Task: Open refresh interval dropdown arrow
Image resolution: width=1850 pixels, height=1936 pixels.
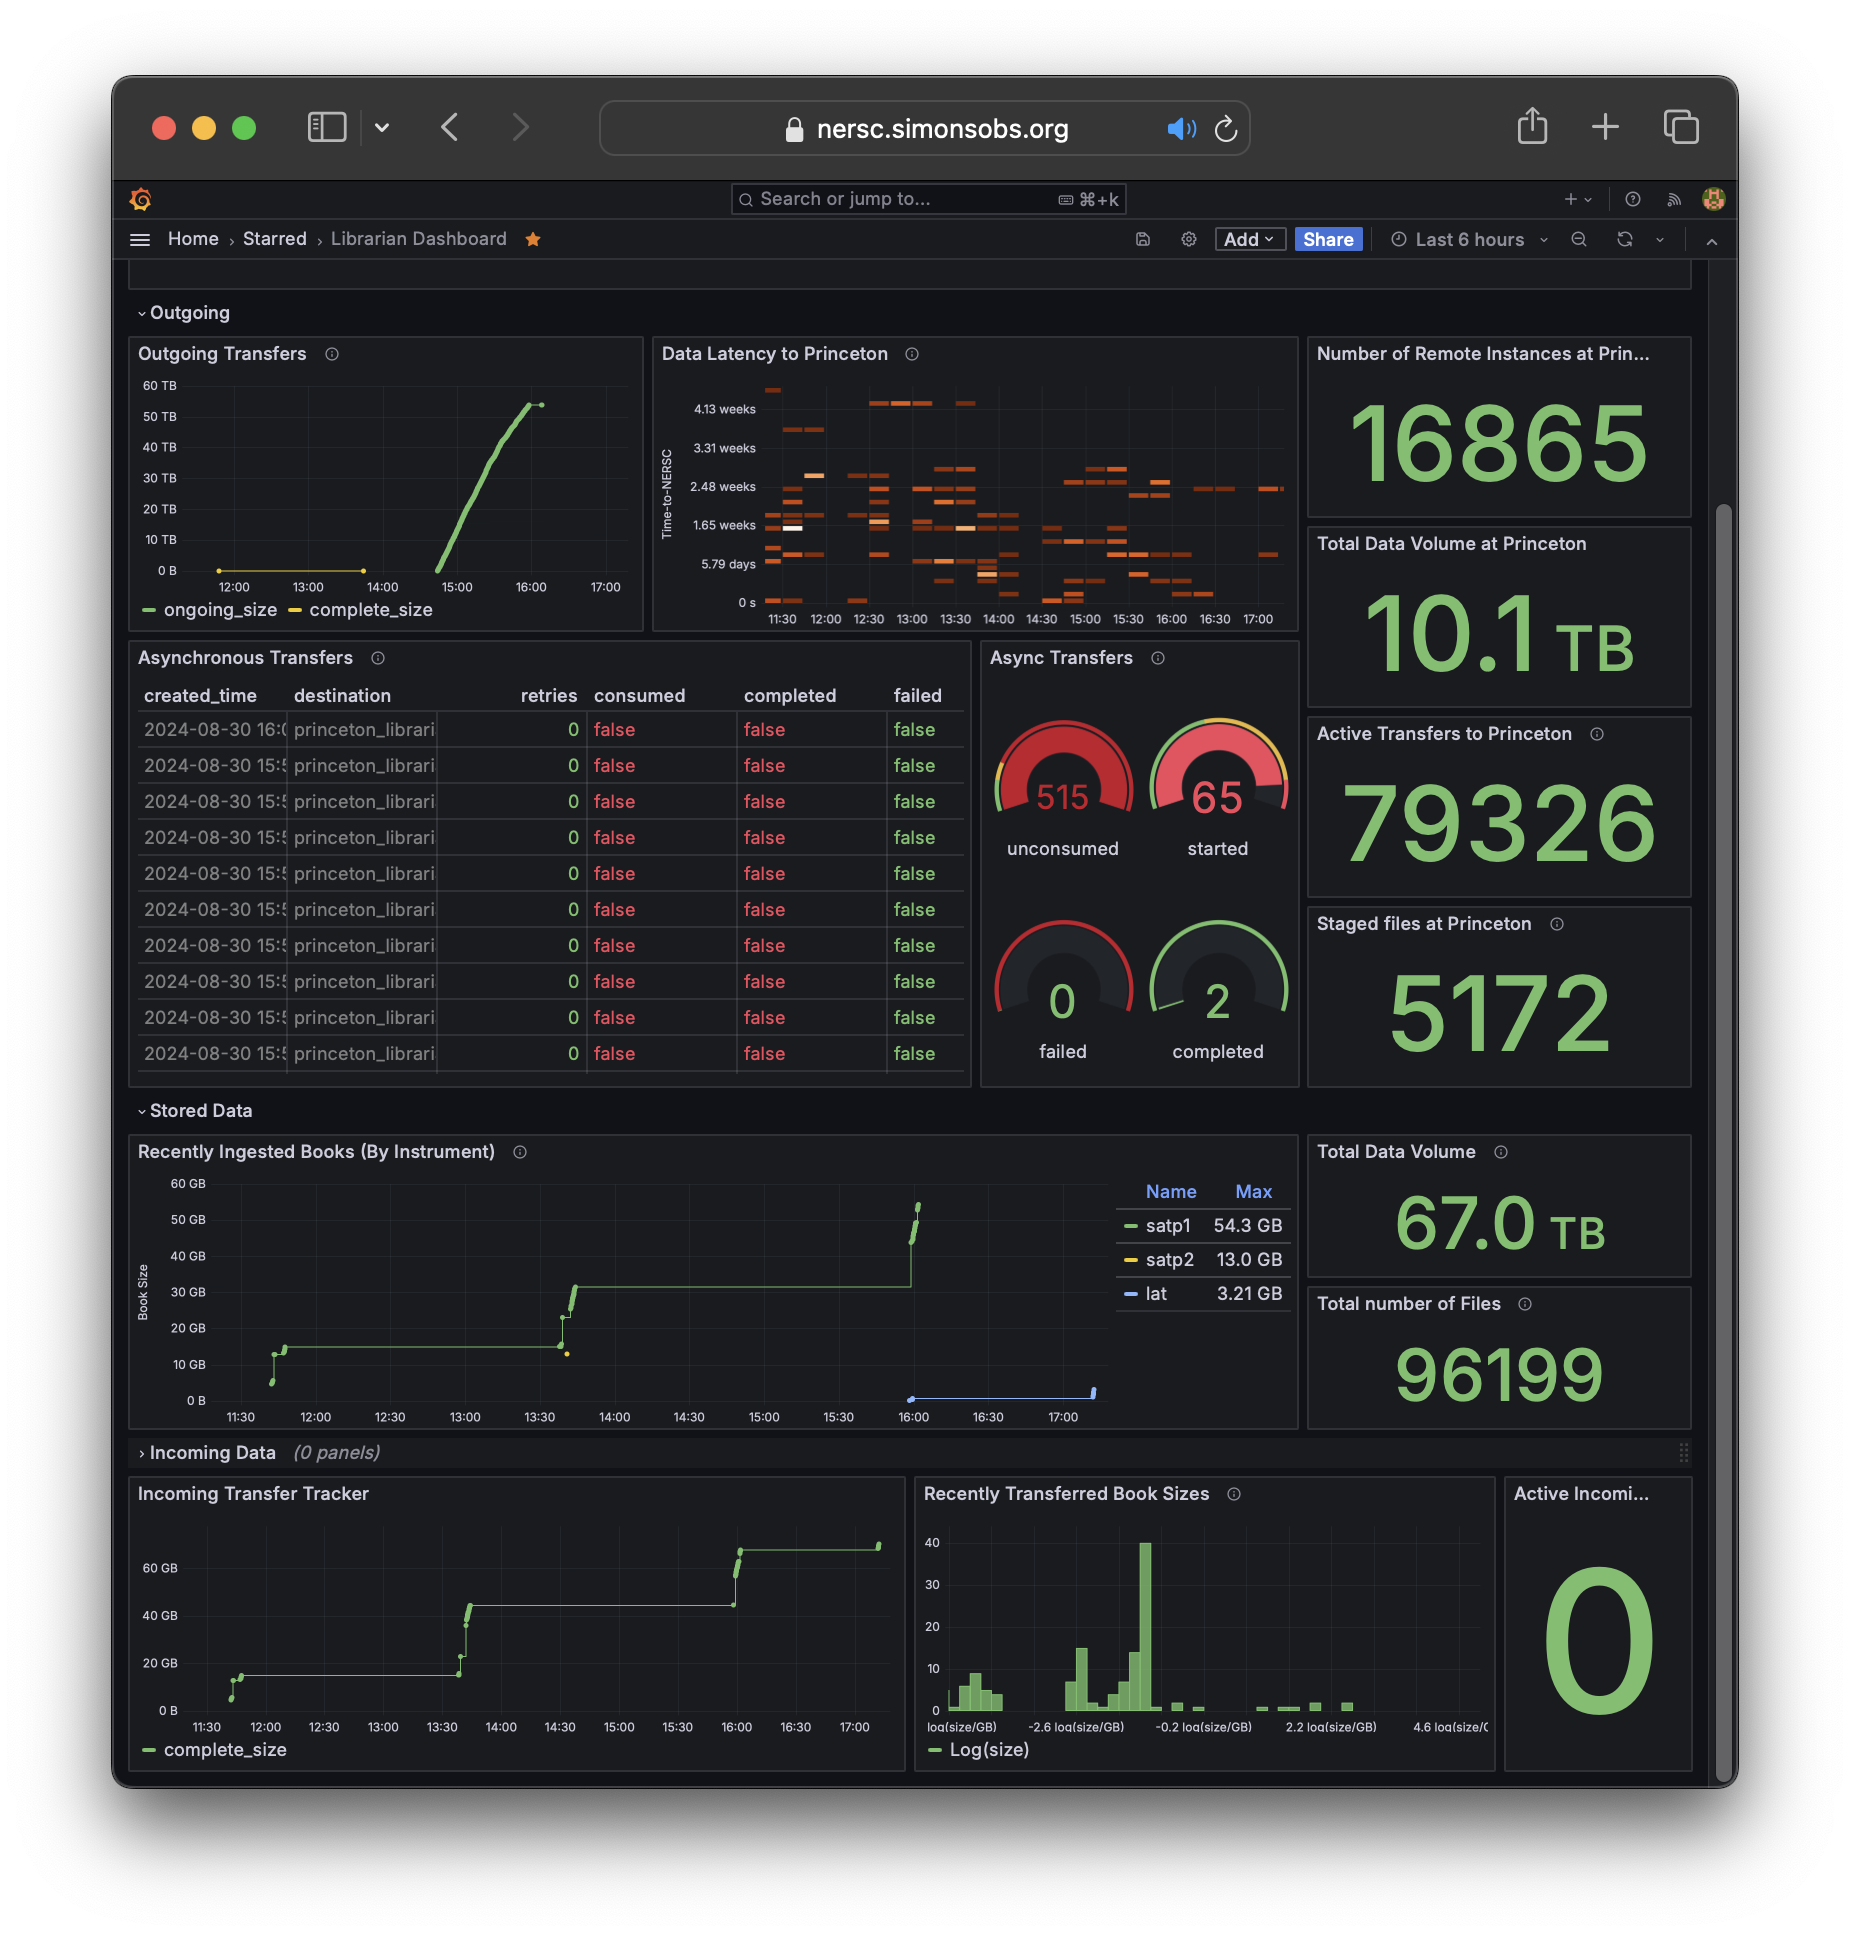Action: 1660,240
